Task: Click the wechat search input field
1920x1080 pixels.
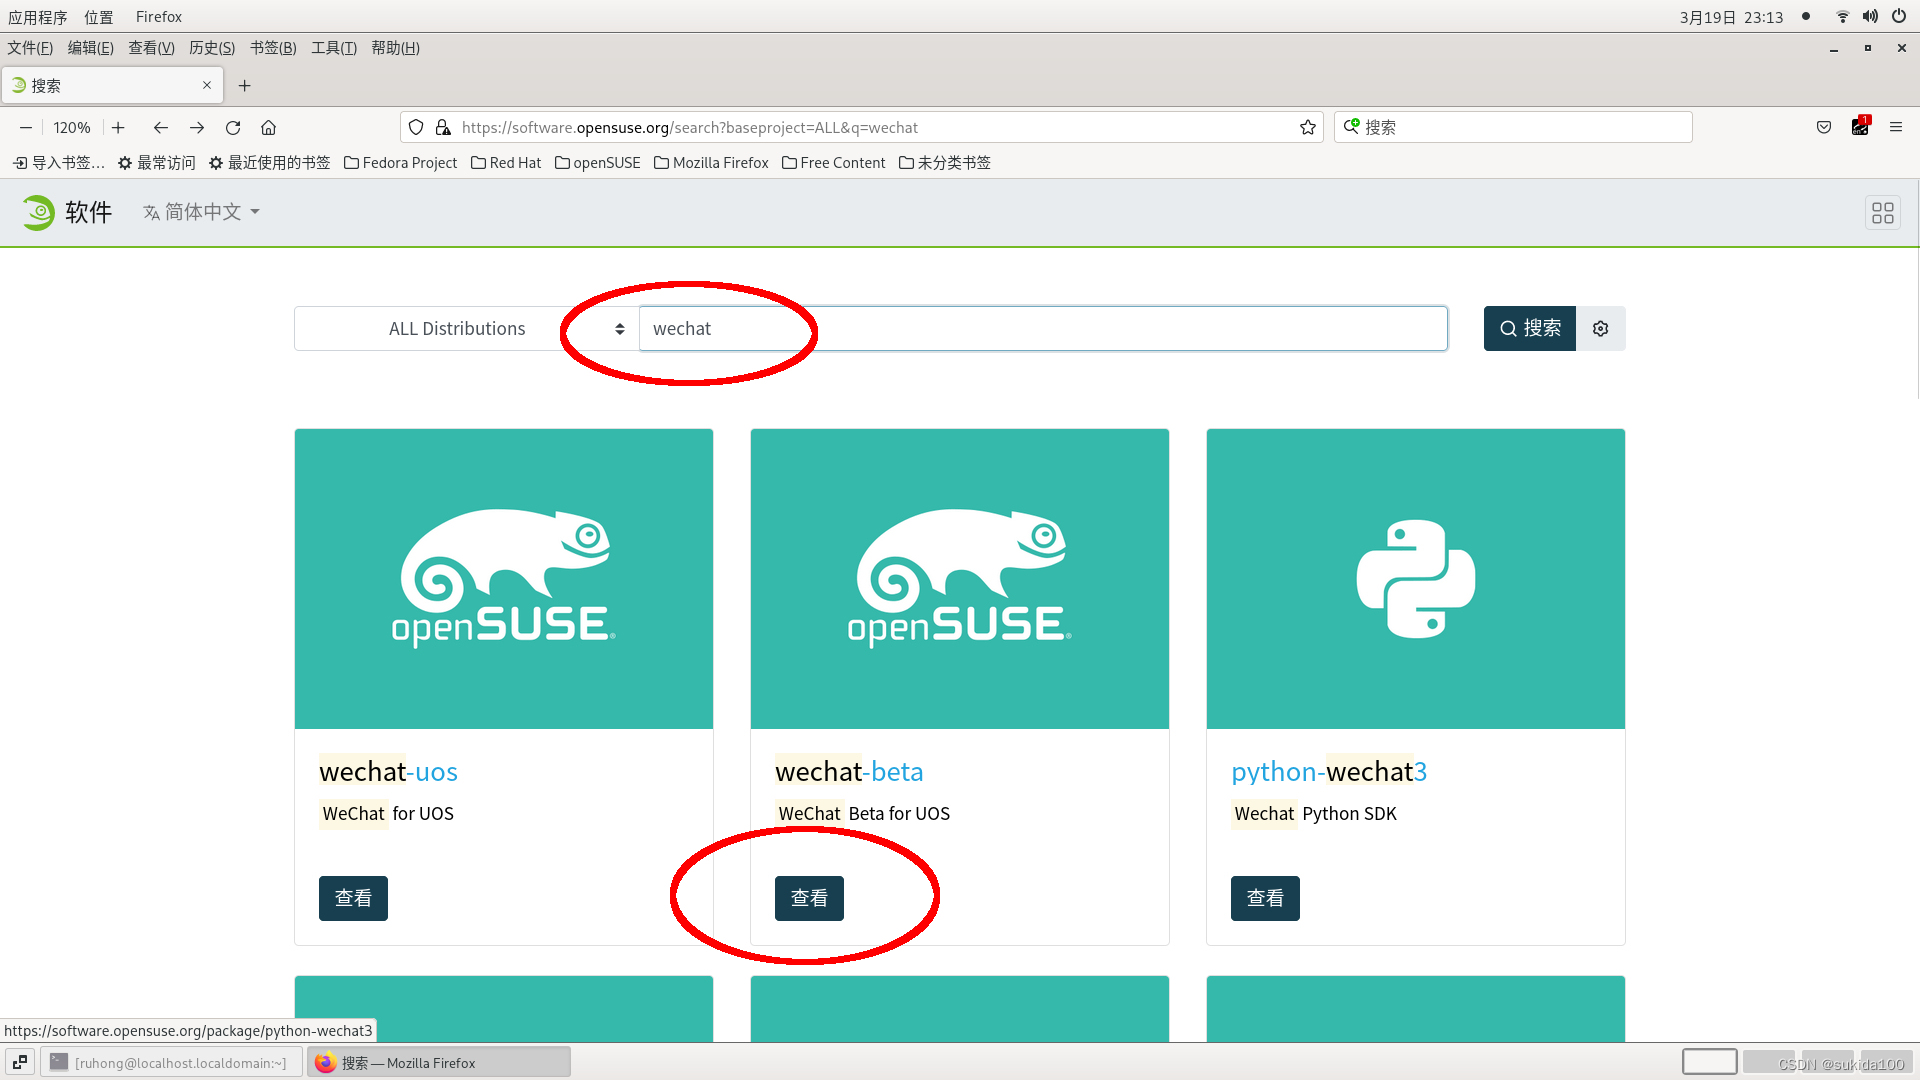Action: pos(1043,329)
